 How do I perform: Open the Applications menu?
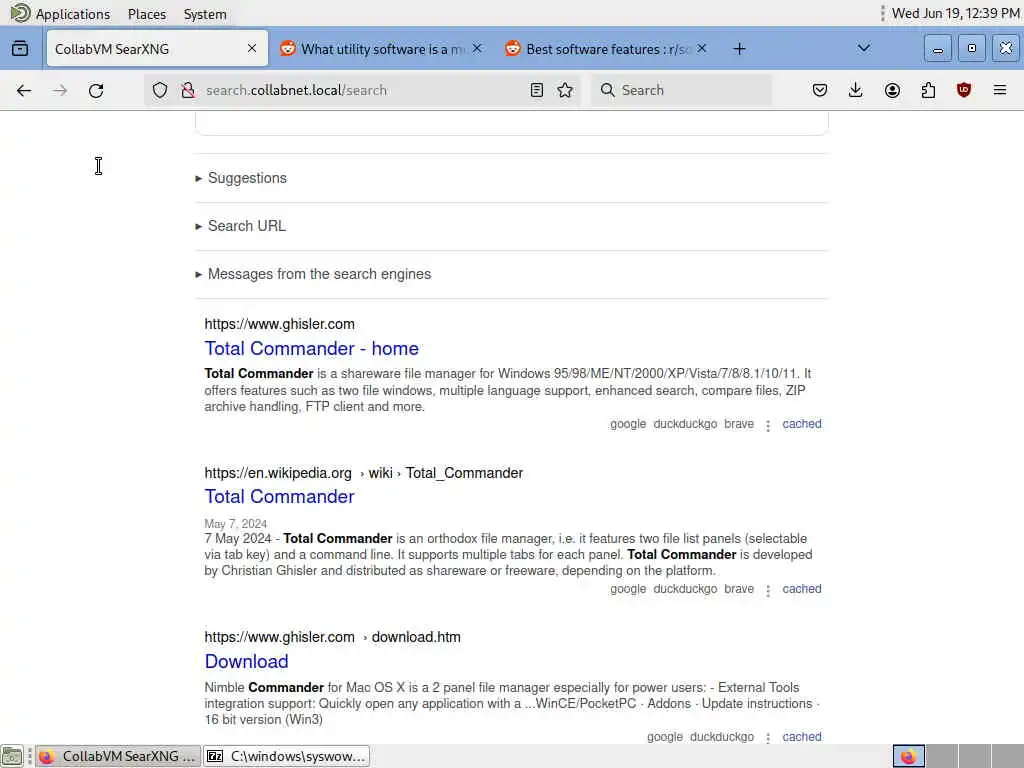(61, 14)
